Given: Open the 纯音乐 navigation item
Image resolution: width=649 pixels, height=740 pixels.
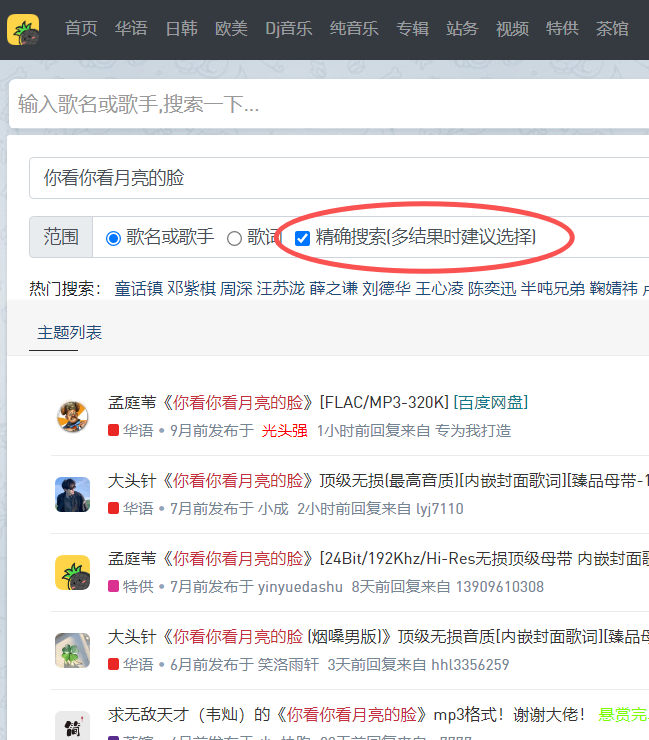Looking at the screenshot, I should pos(354,29).
